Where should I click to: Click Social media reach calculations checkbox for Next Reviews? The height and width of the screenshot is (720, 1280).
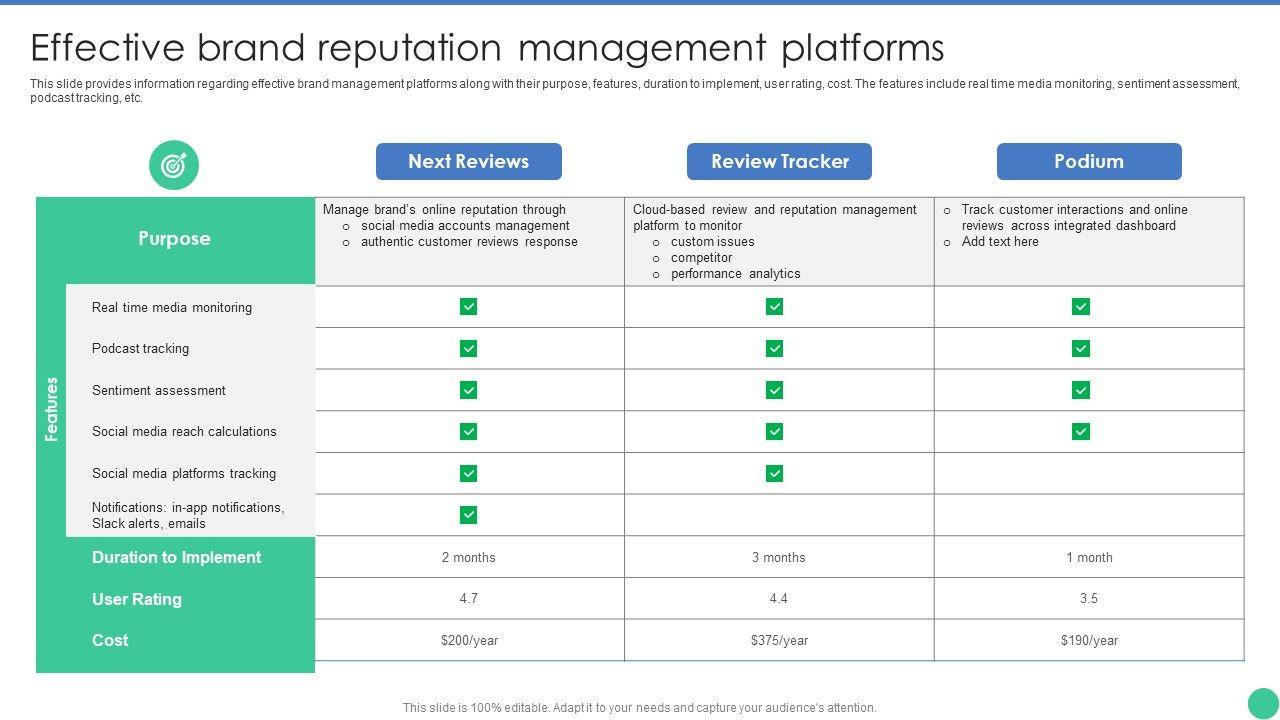coord(469,431)
